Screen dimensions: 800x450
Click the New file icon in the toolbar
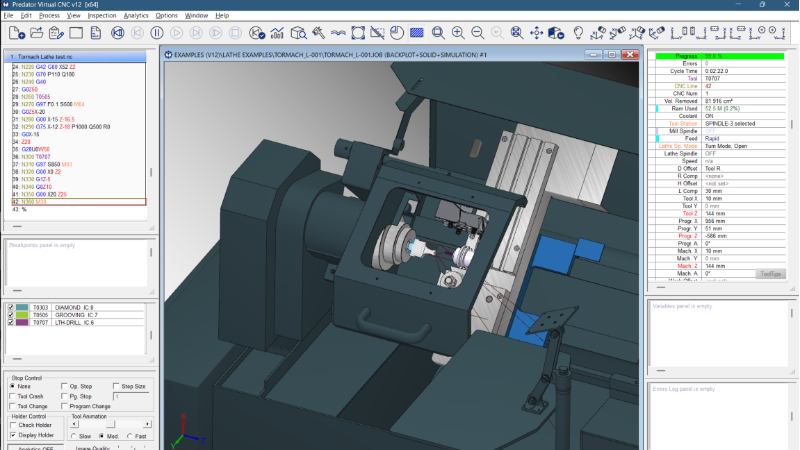tap(17, 33)
